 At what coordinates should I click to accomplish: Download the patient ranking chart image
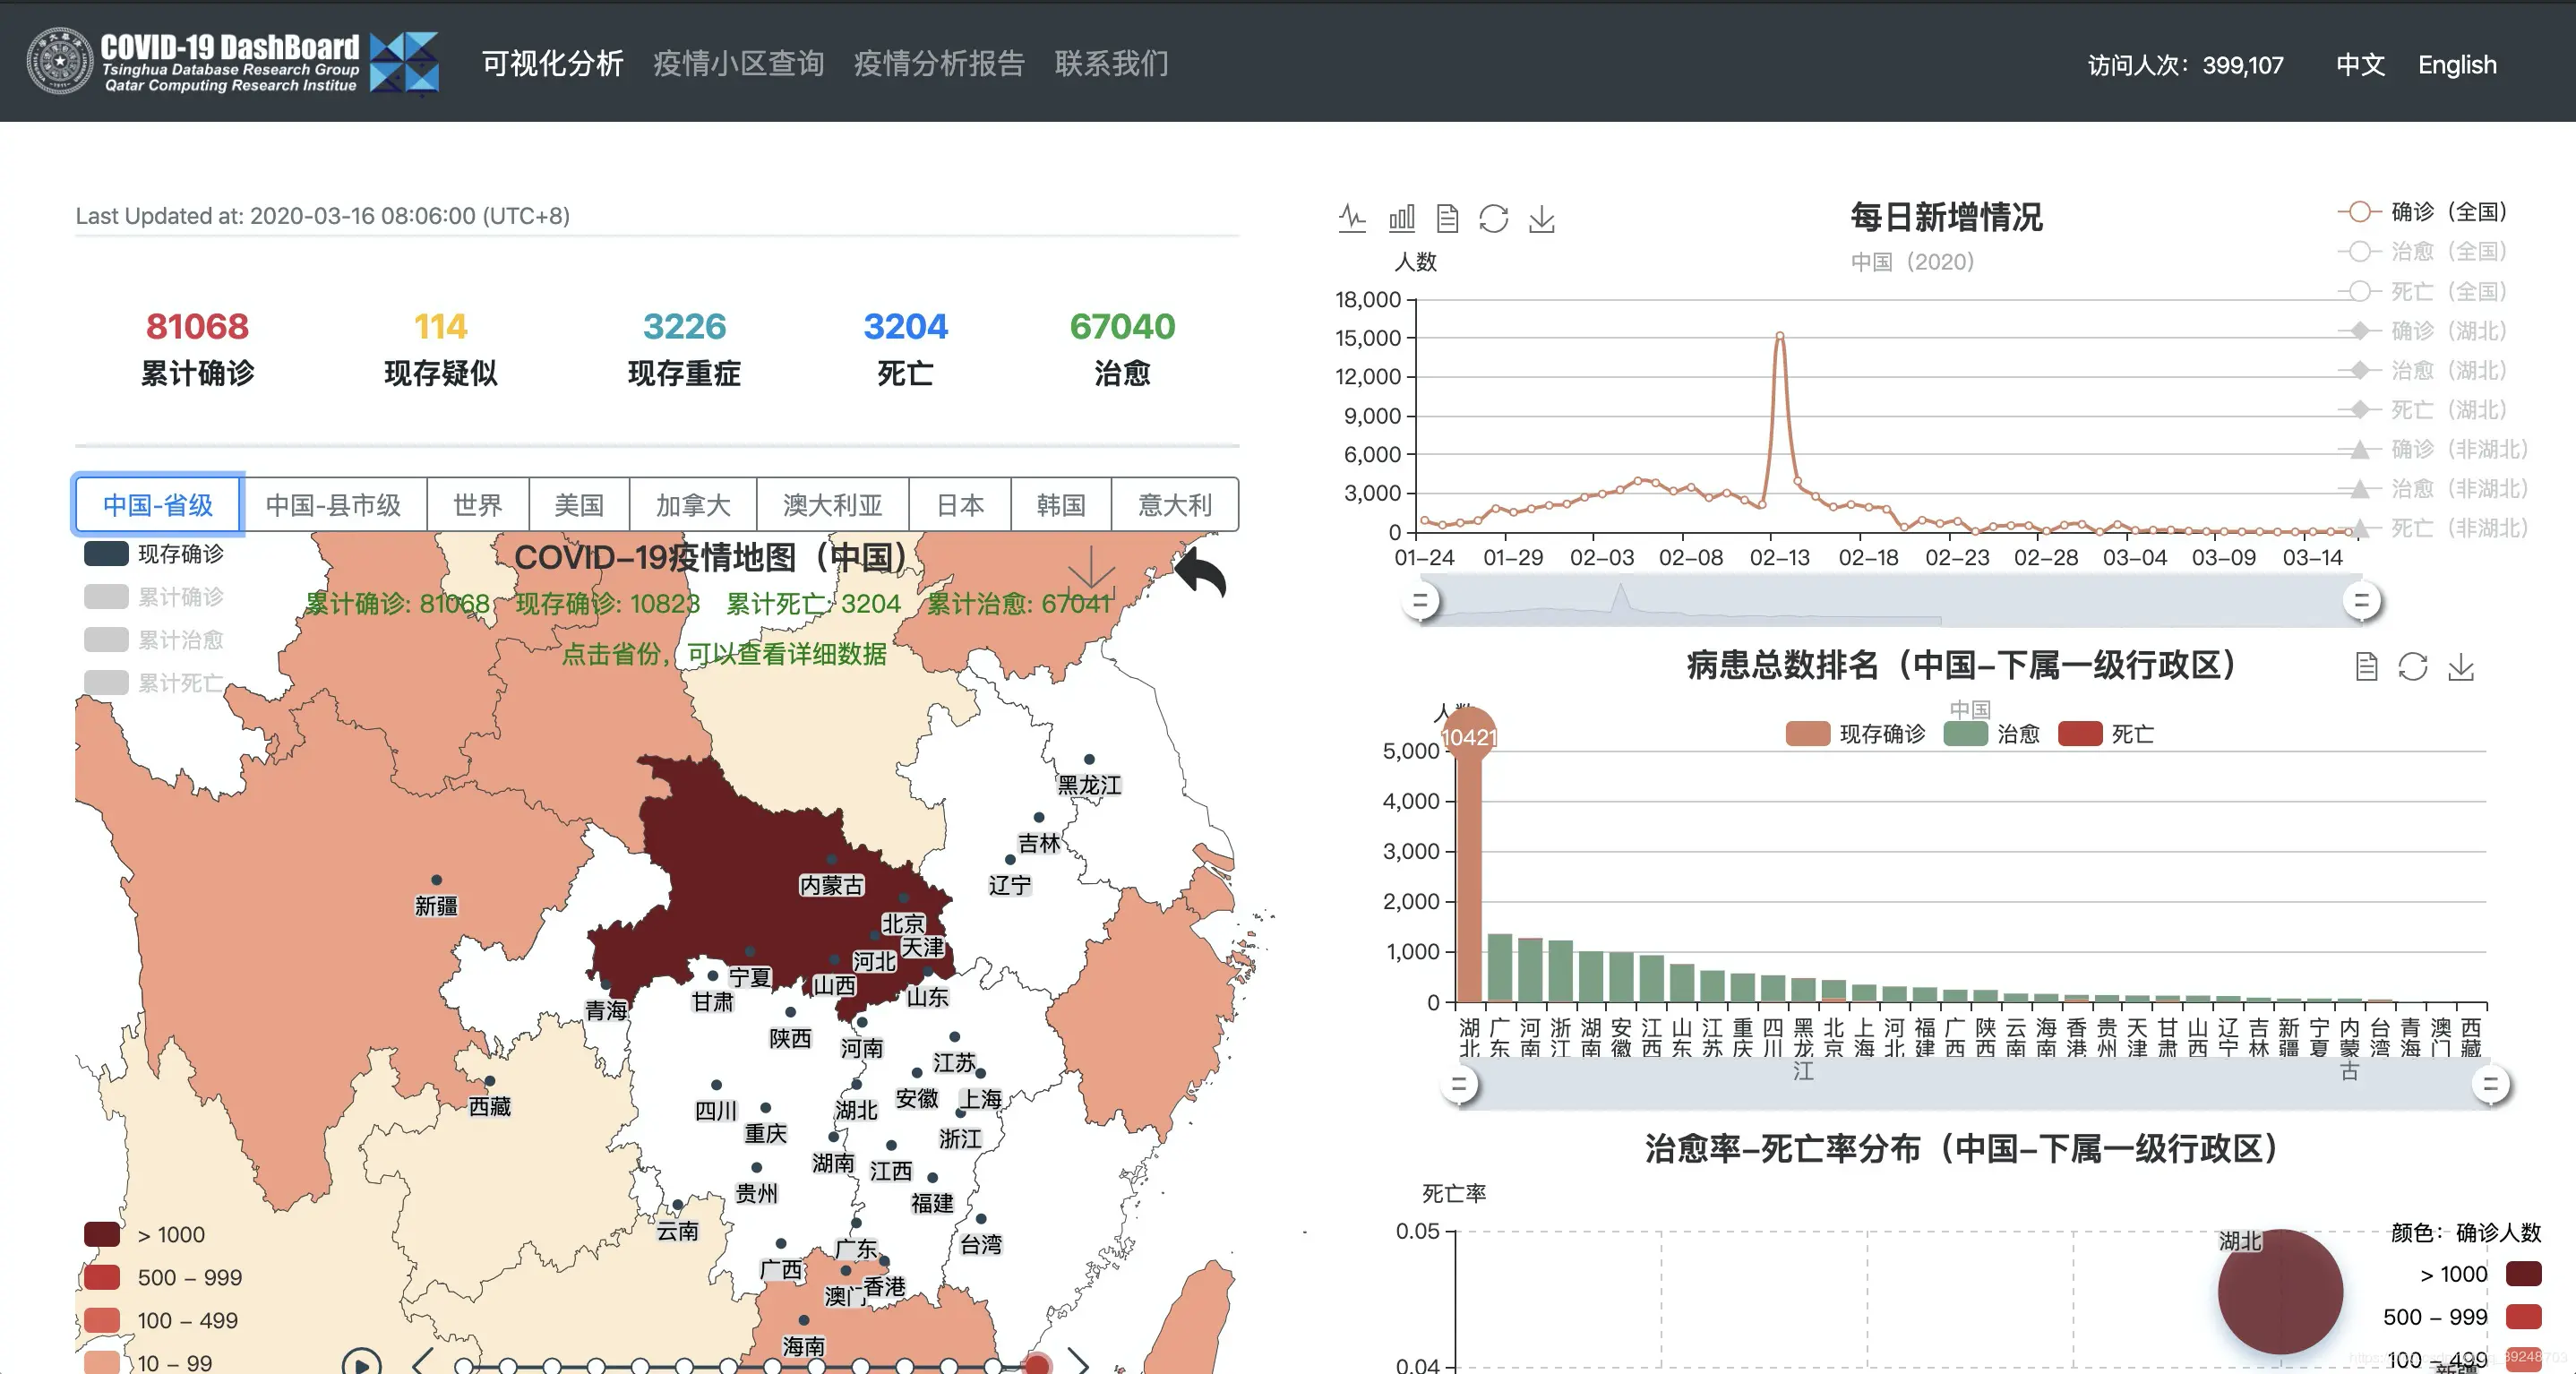pyautogui.click(x=2461, y=667)
